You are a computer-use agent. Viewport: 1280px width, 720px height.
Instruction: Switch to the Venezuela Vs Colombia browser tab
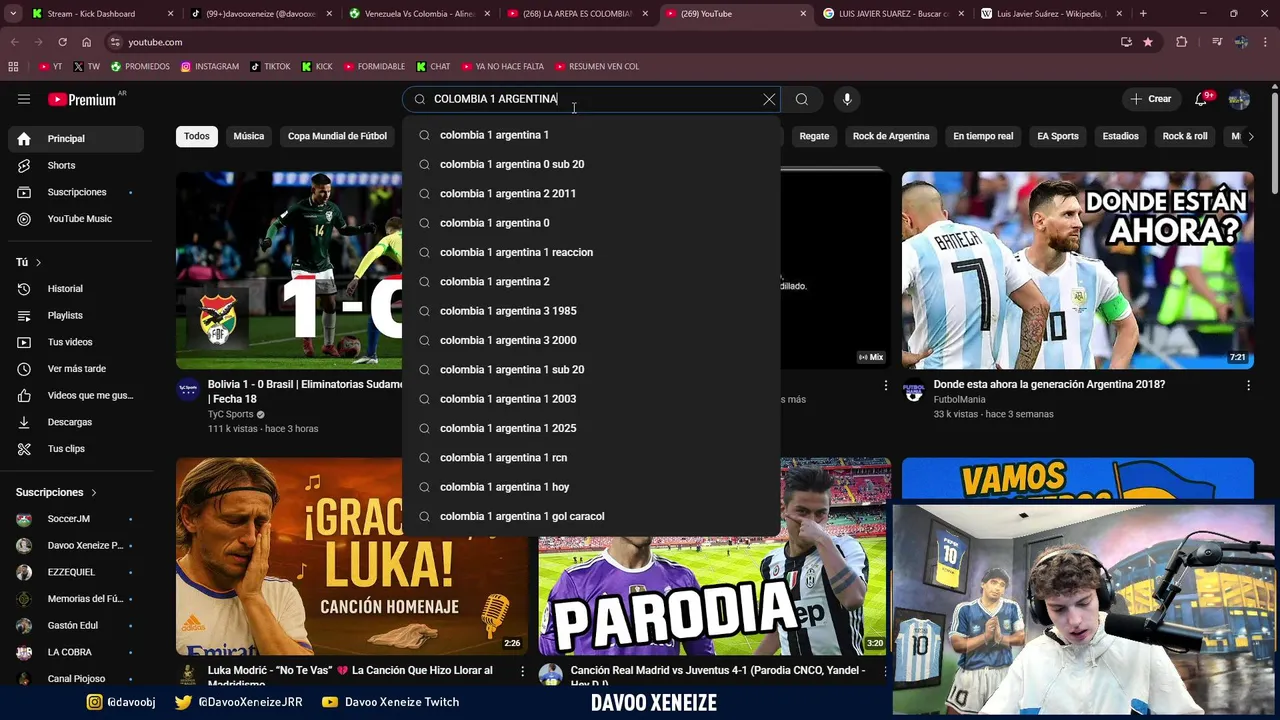point(419,14)
